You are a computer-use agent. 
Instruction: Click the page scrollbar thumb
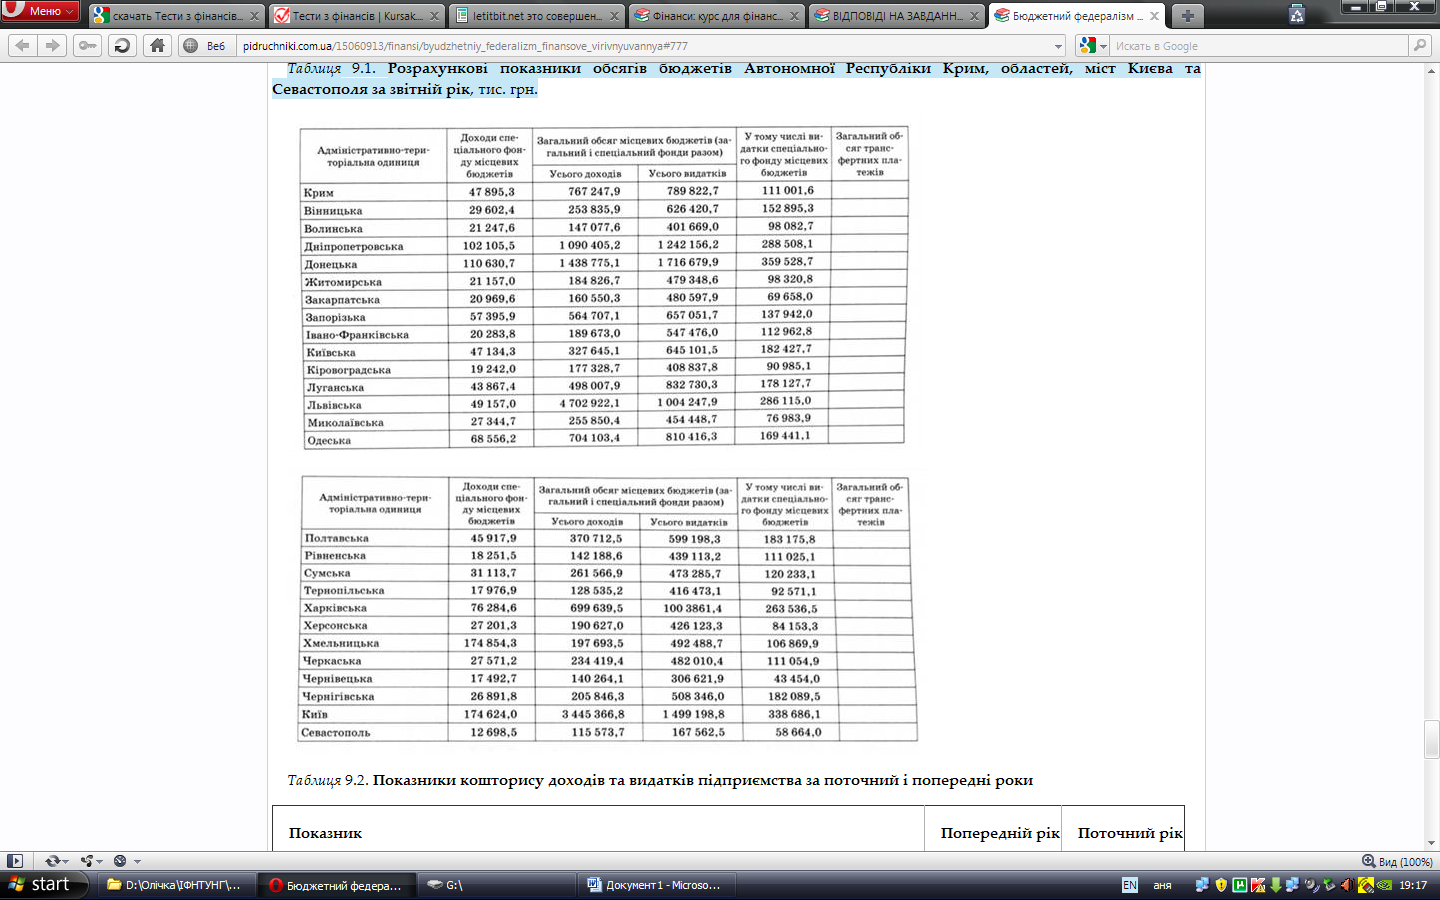[x=1432, y=740]
